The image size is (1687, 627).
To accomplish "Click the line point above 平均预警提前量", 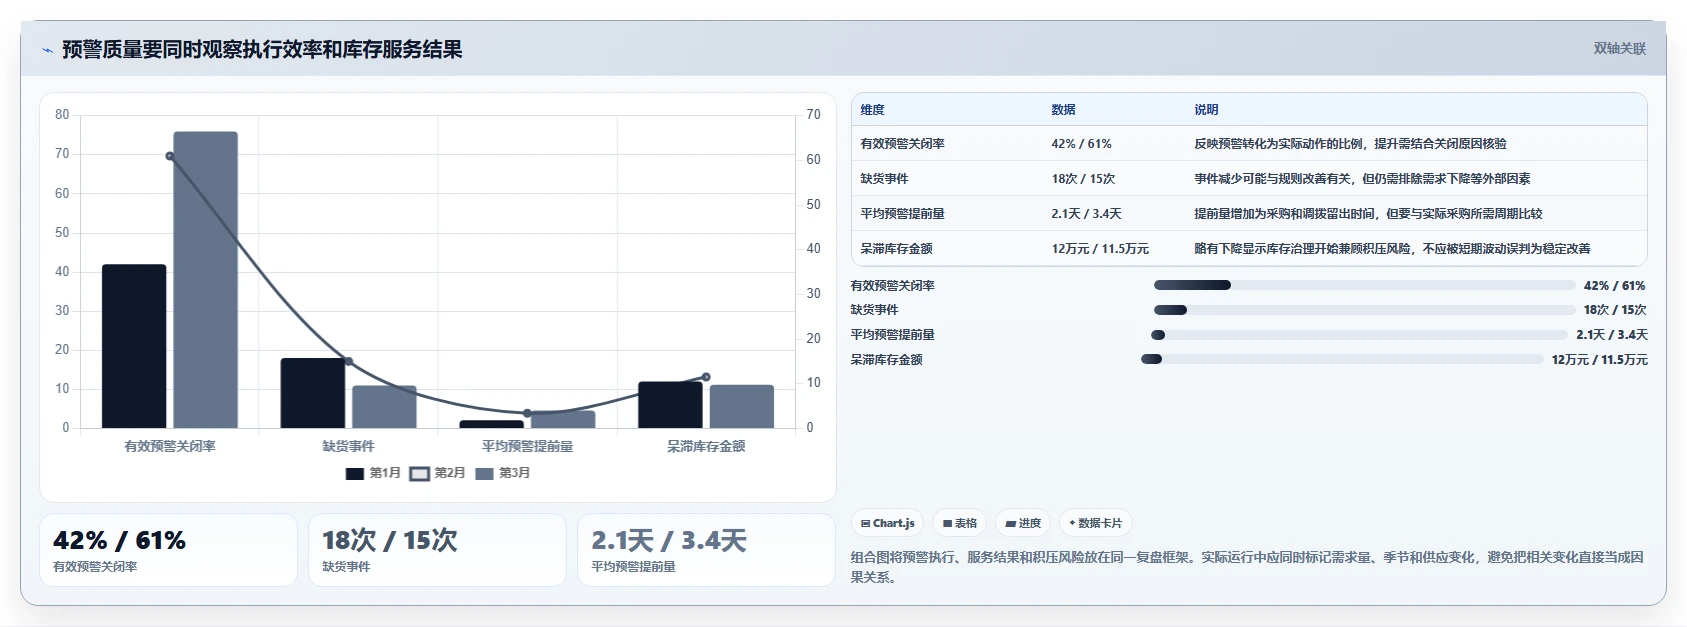I will point(527,413).
